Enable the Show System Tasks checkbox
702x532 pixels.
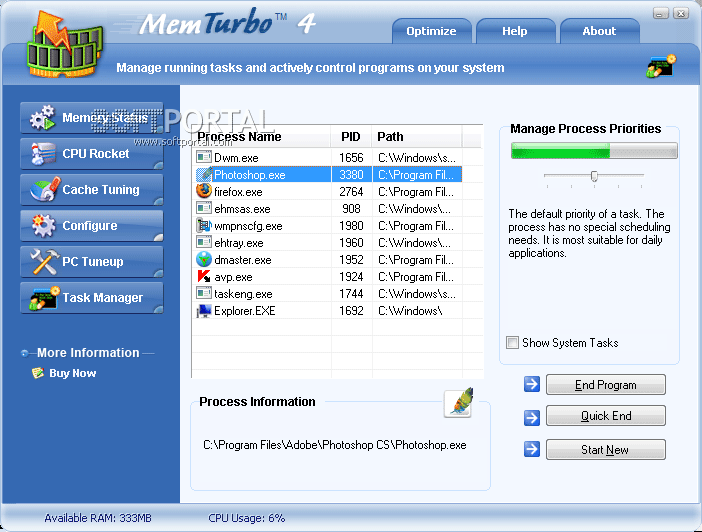click(x=512, y=343)
